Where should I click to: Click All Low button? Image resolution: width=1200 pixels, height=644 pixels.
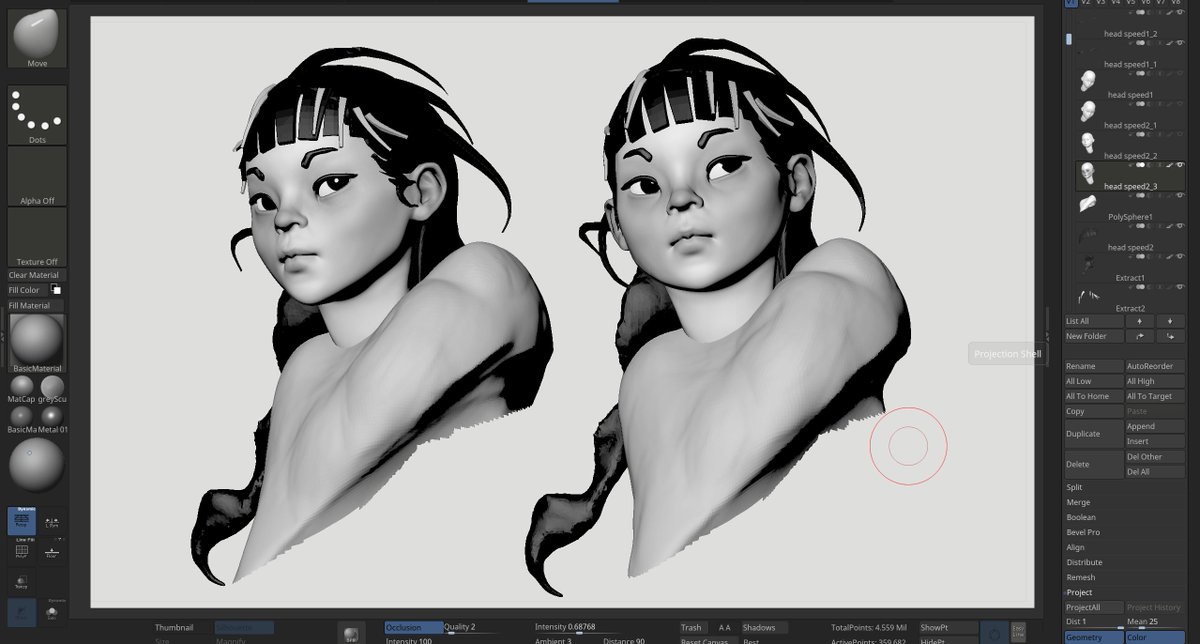coord(1094,381)
